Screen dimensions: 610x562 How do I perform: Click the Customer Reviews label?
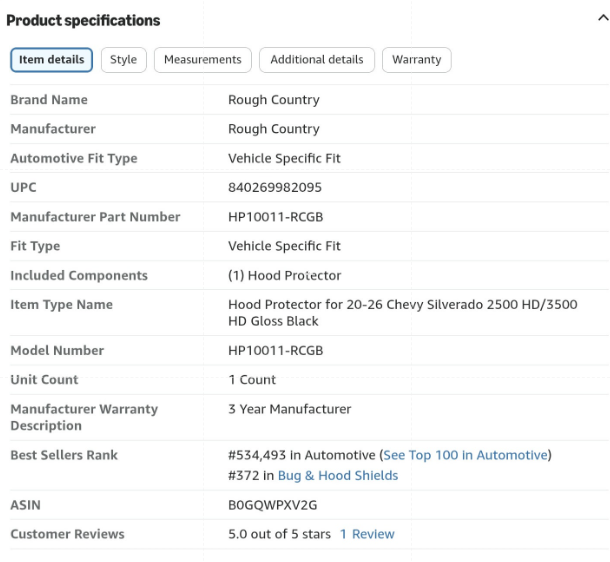67,534
